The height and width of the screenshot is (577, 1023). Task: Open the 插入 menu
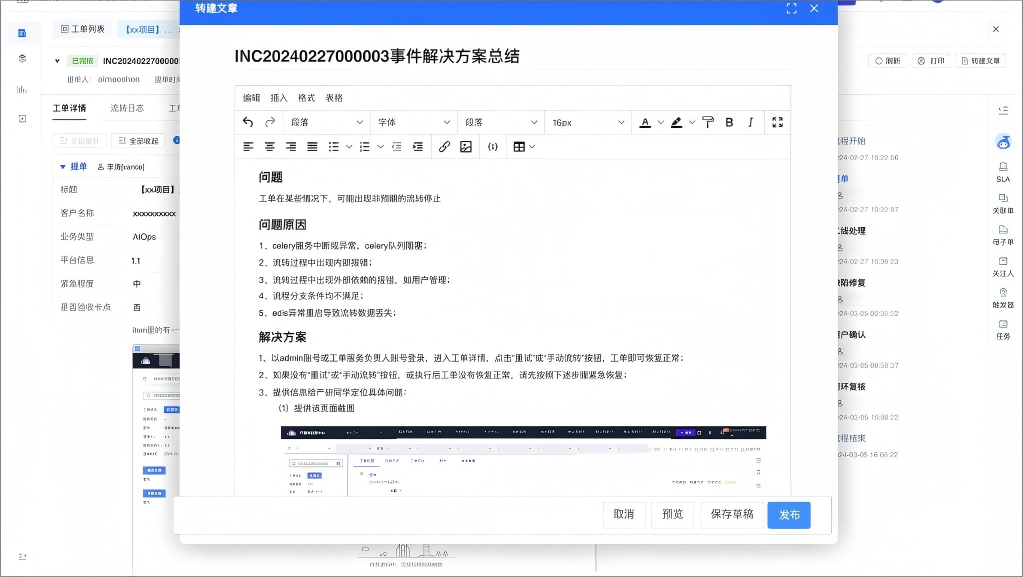[x=279, y=98]
